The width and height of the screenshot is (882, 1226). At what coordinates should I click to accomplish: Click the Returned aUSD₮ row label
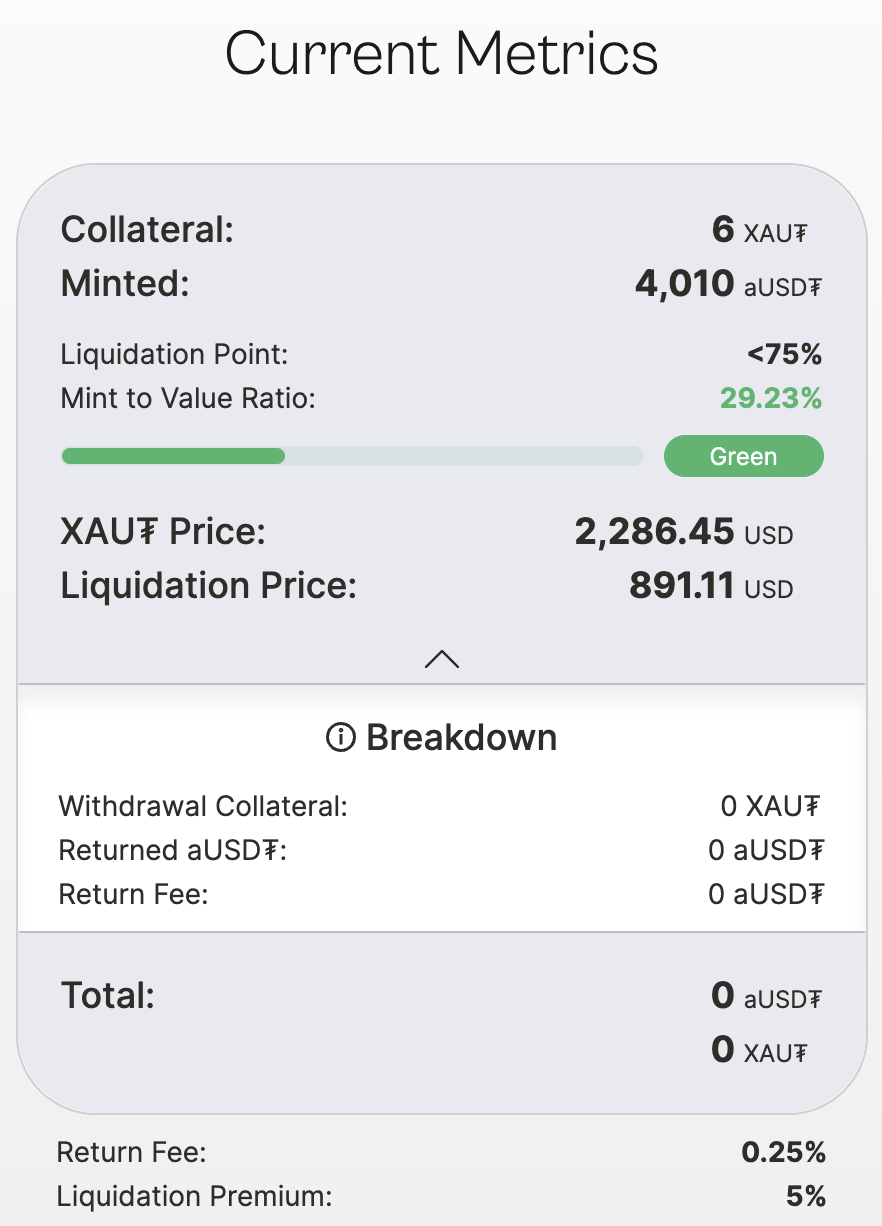(173, 850)
